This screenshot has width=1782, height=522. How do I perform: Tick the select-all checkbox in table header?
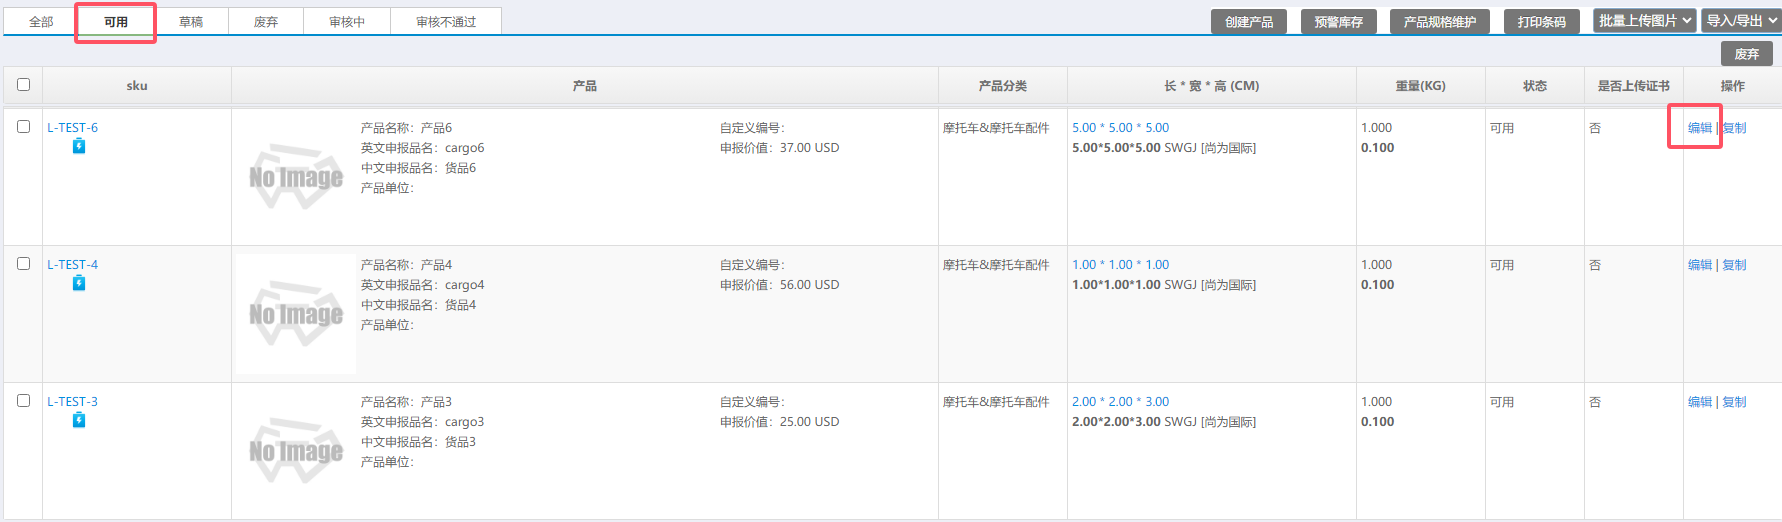coord(23,85)
